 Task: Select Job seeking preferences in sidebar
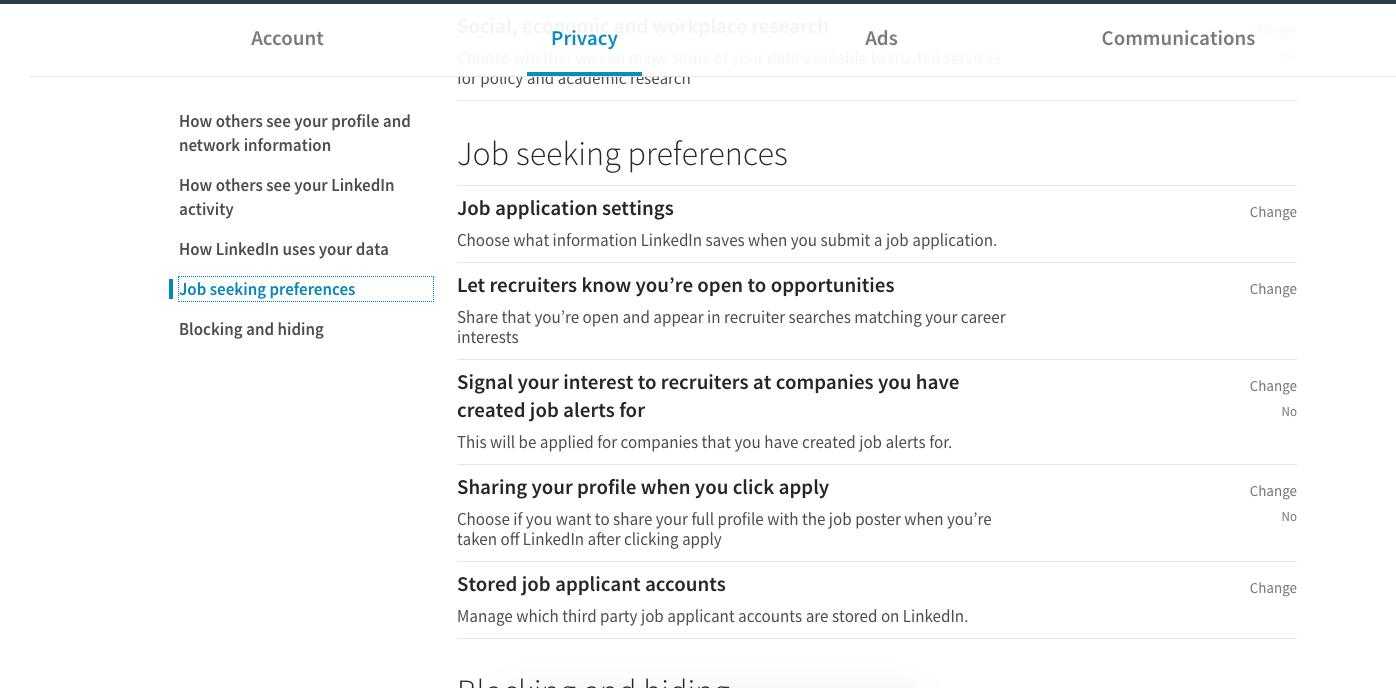click(x=267, y=289)
